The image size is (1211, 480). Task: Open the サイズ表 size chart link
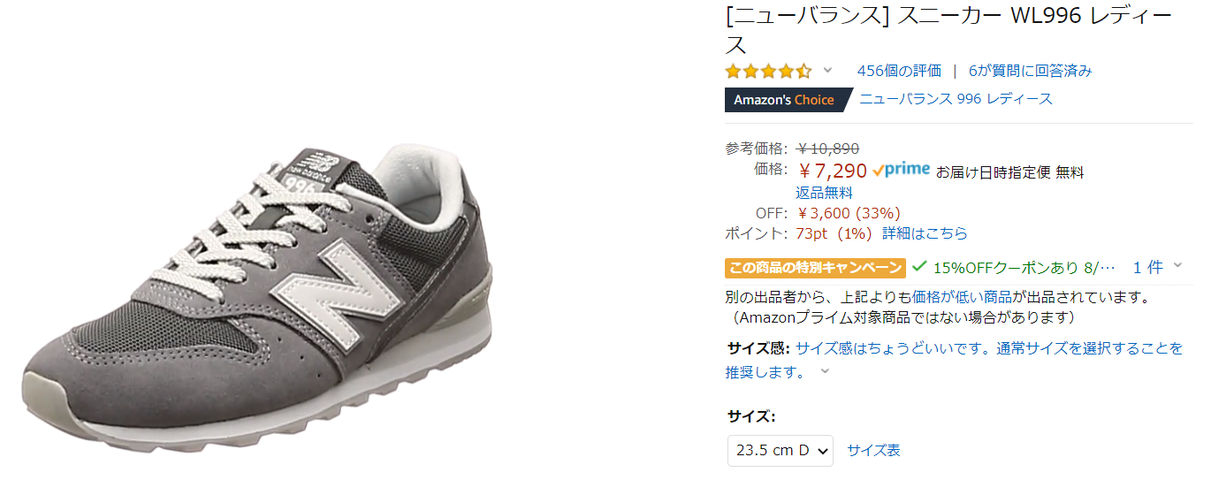(x=874, y=450)
